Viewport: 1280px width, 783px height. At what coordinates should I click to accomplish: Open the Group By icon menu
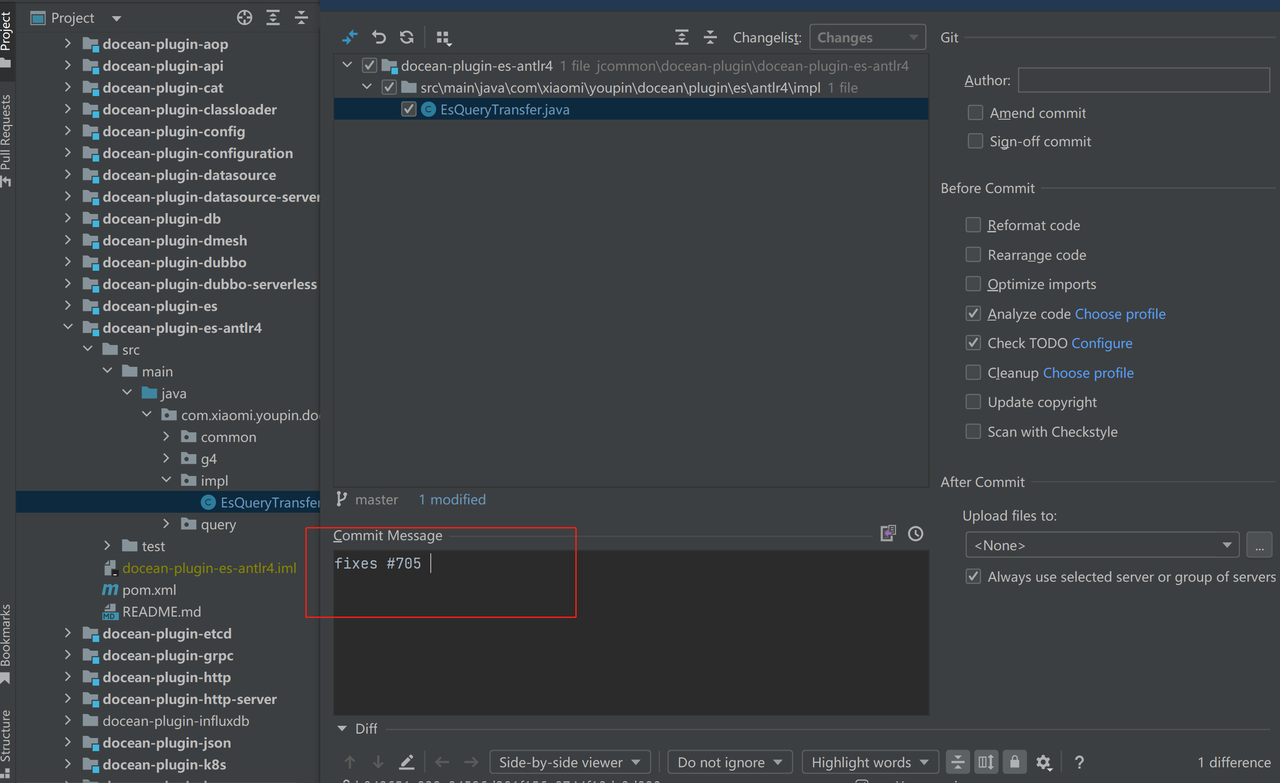[x=444, y=37]
